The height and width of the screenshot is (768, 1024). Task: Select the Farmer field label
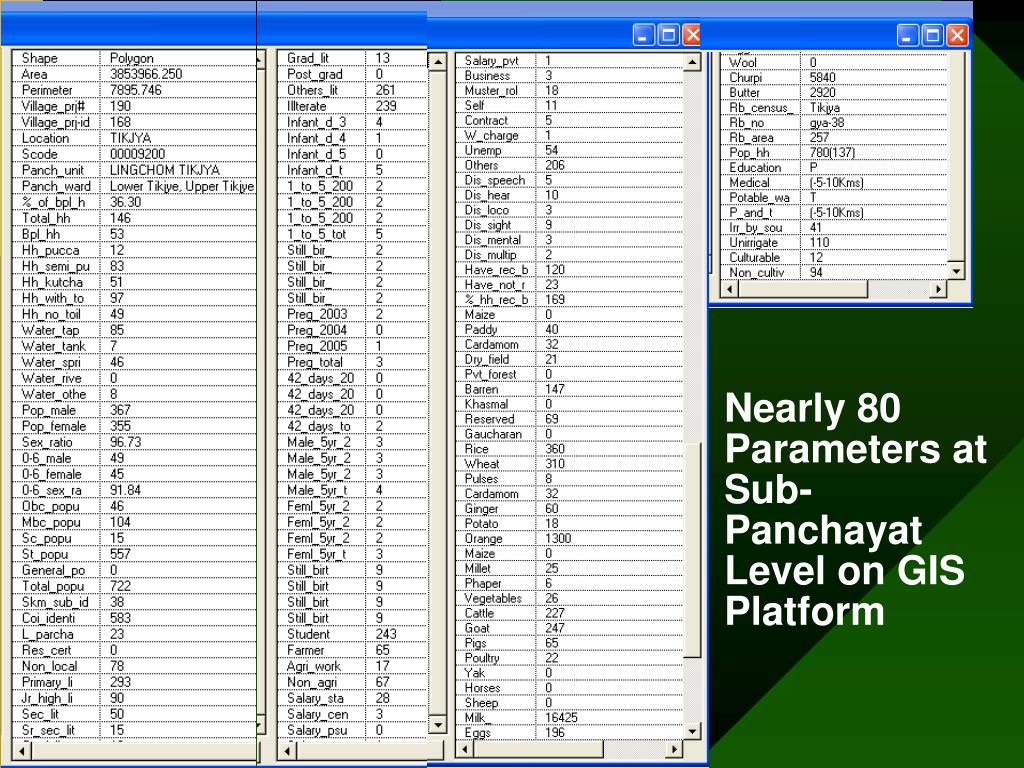coord(306,650)
